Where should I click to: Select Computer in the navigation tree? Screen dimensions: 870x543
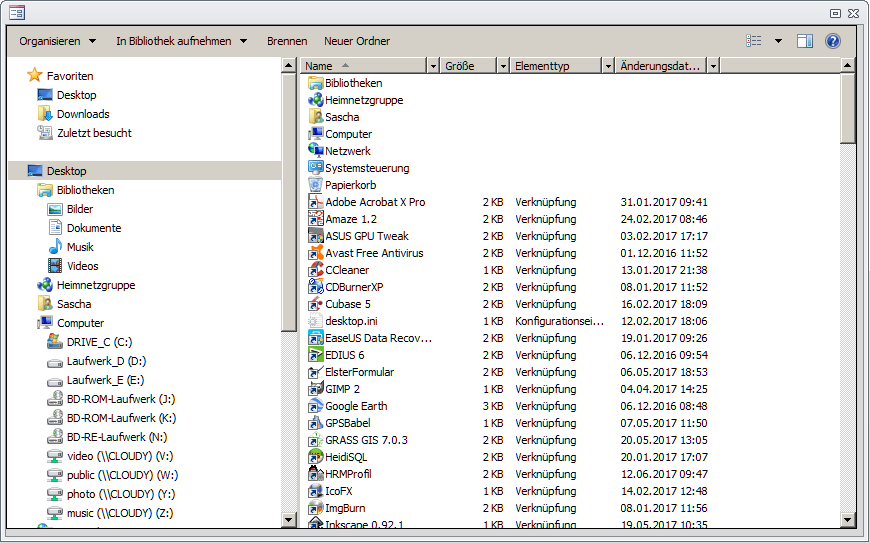pyautogui.click(x=80, y=323)
